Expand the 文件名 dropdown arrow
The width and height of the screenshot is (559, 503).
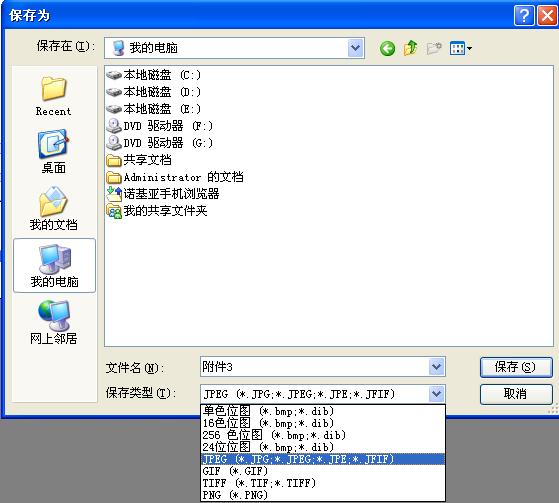(437, 366)
